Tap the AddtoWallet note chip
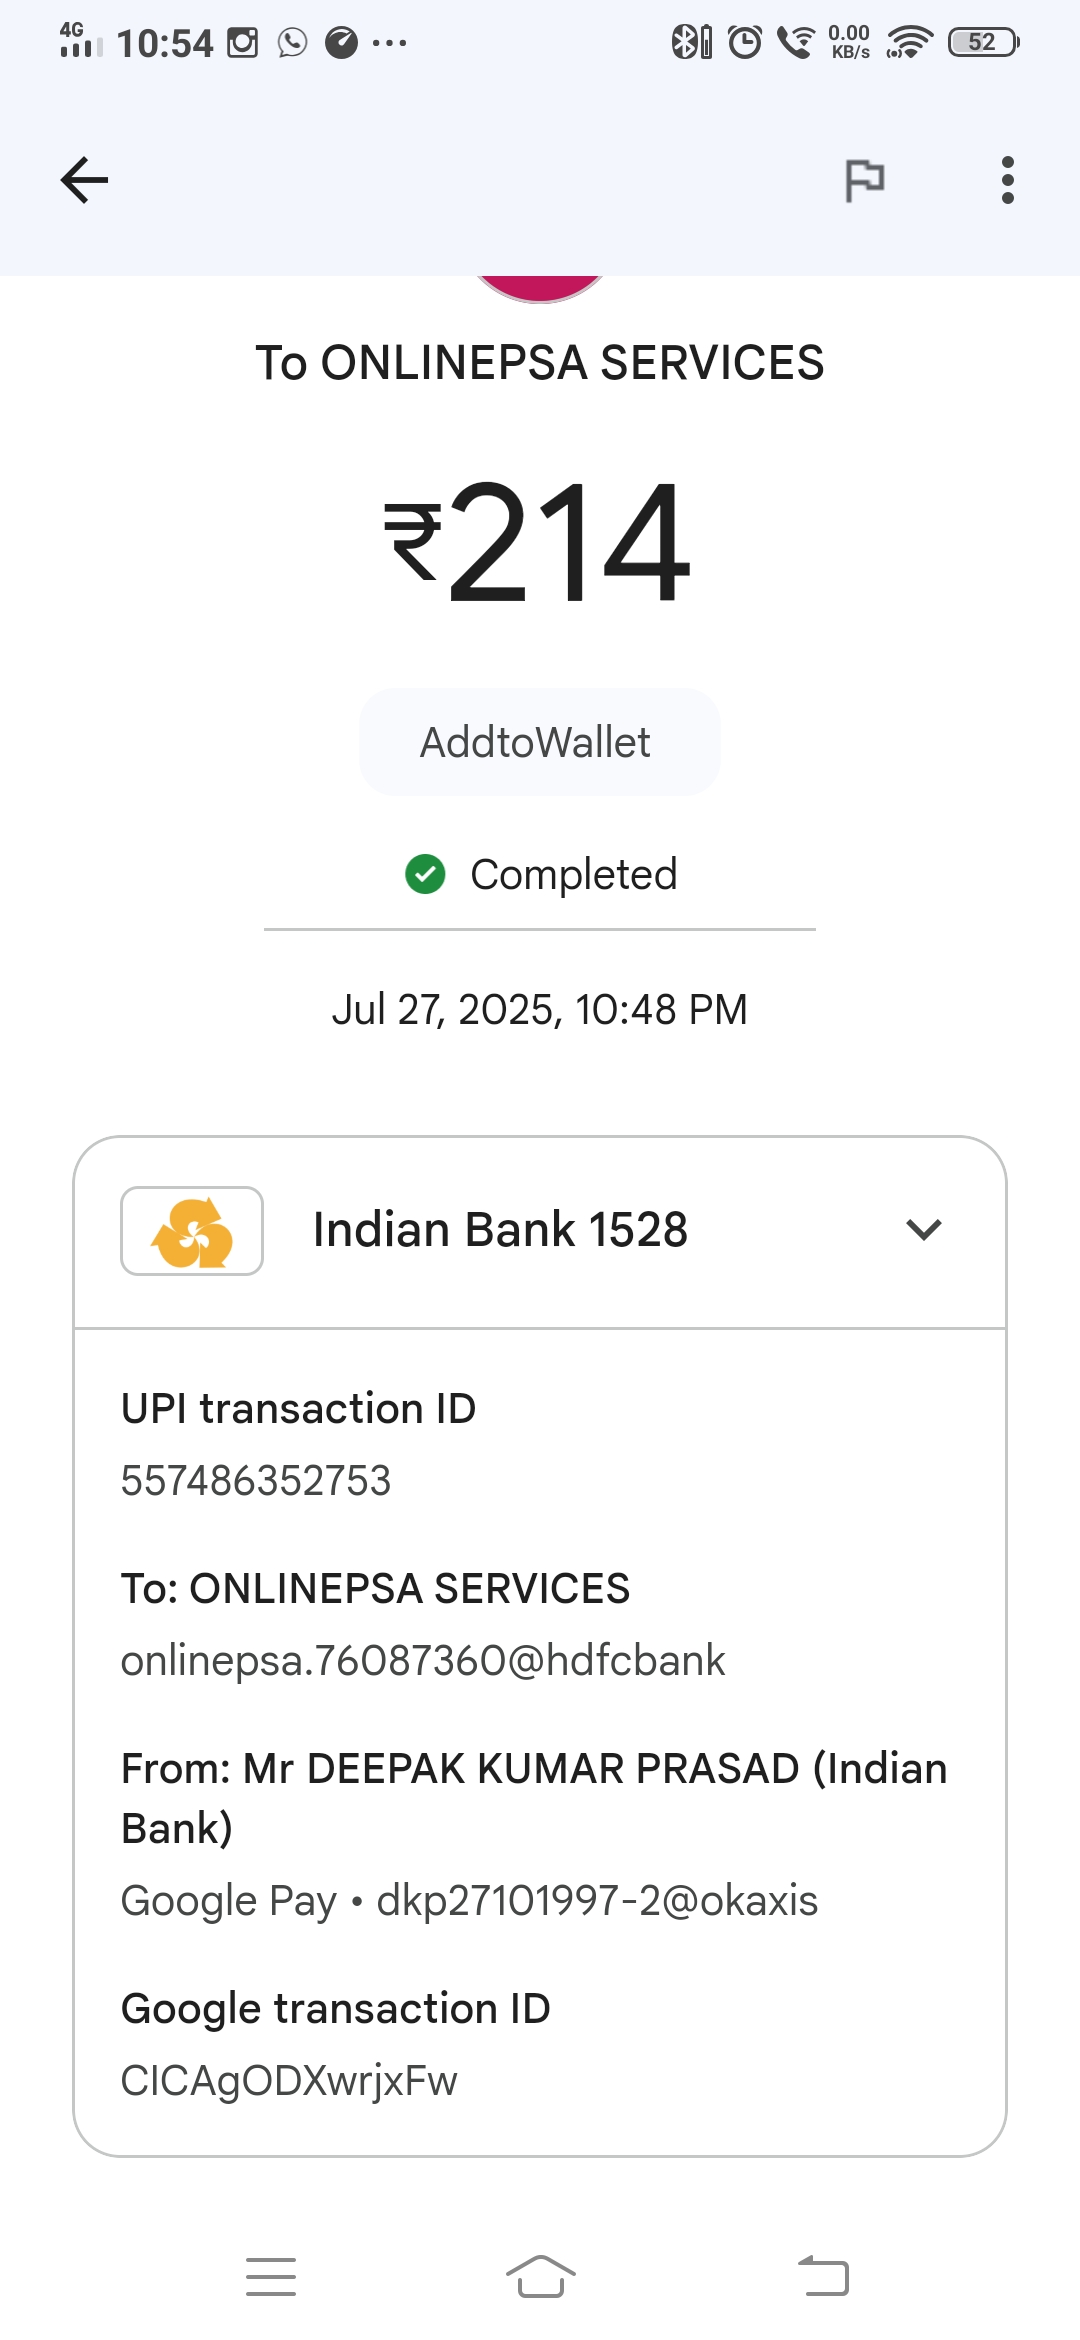The height and width of the screenshot is (2340, 1080). 539,743
